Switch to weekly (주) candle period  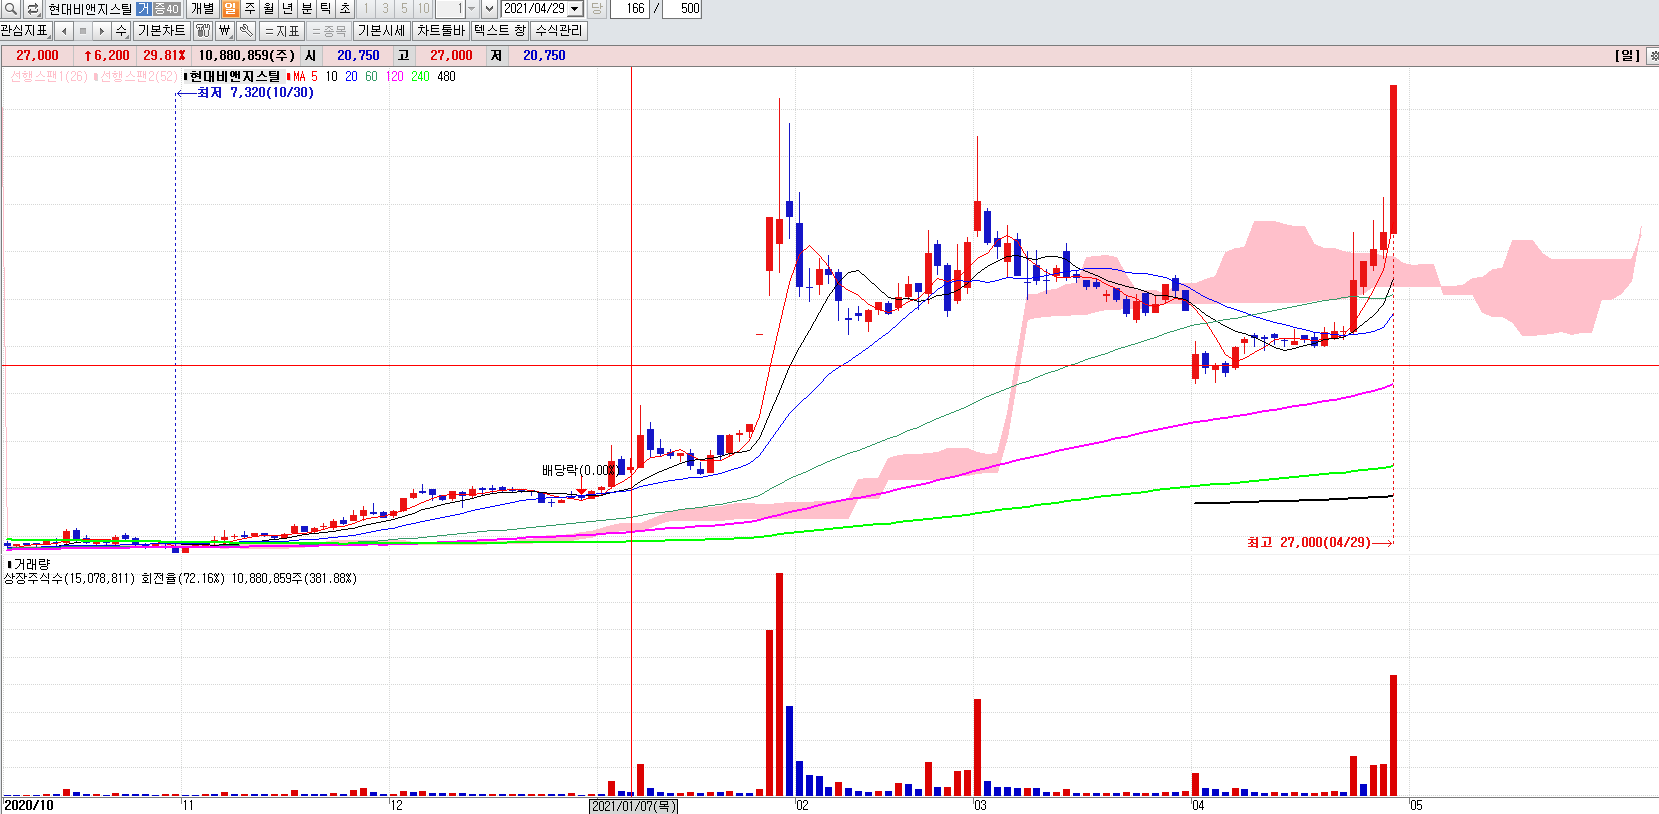(250, 9)
